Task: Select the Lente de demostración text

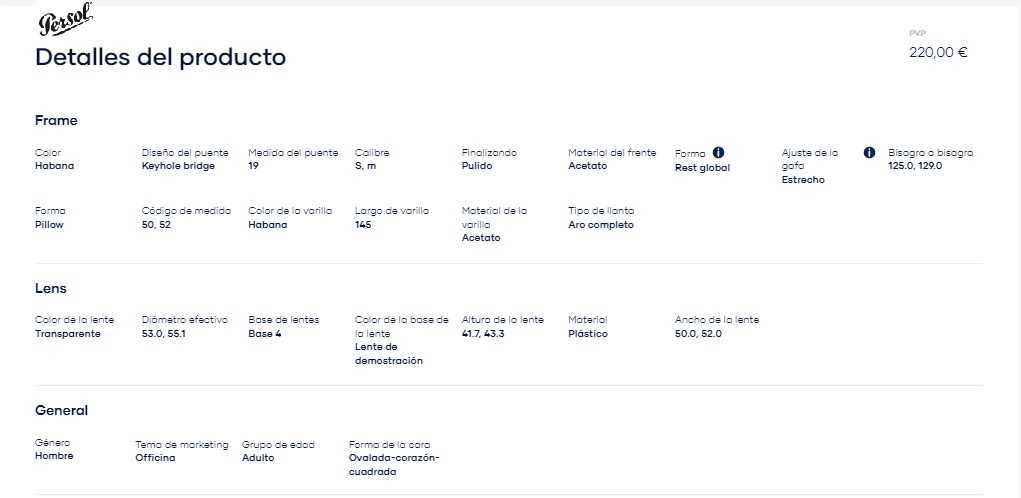Action: [x=389, y=353]
